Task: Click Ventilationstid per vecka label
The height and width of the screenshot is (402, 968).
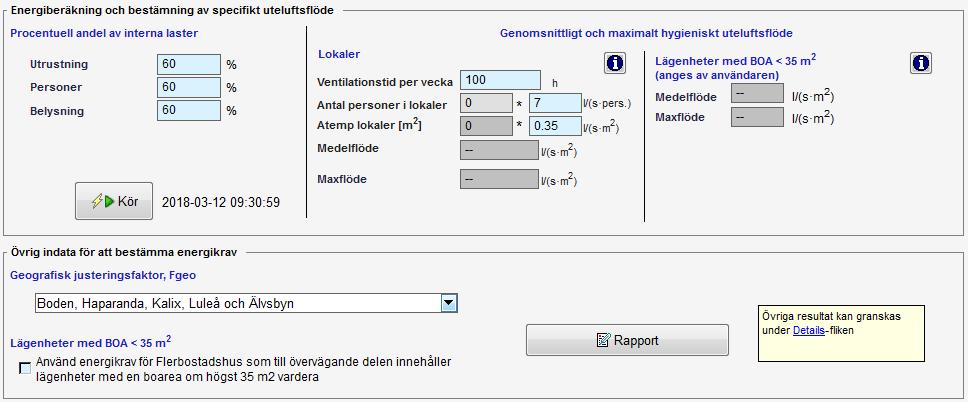Action: pyautogui.click(x=385, y=82)
